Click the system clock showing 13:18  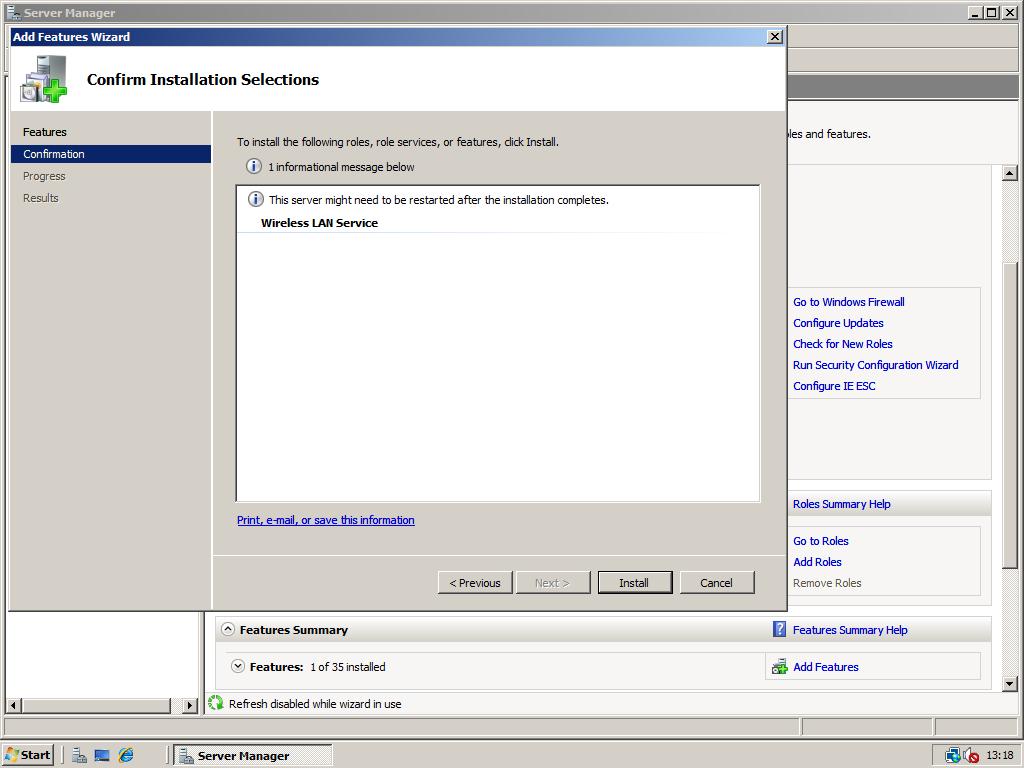[1000, 756]
